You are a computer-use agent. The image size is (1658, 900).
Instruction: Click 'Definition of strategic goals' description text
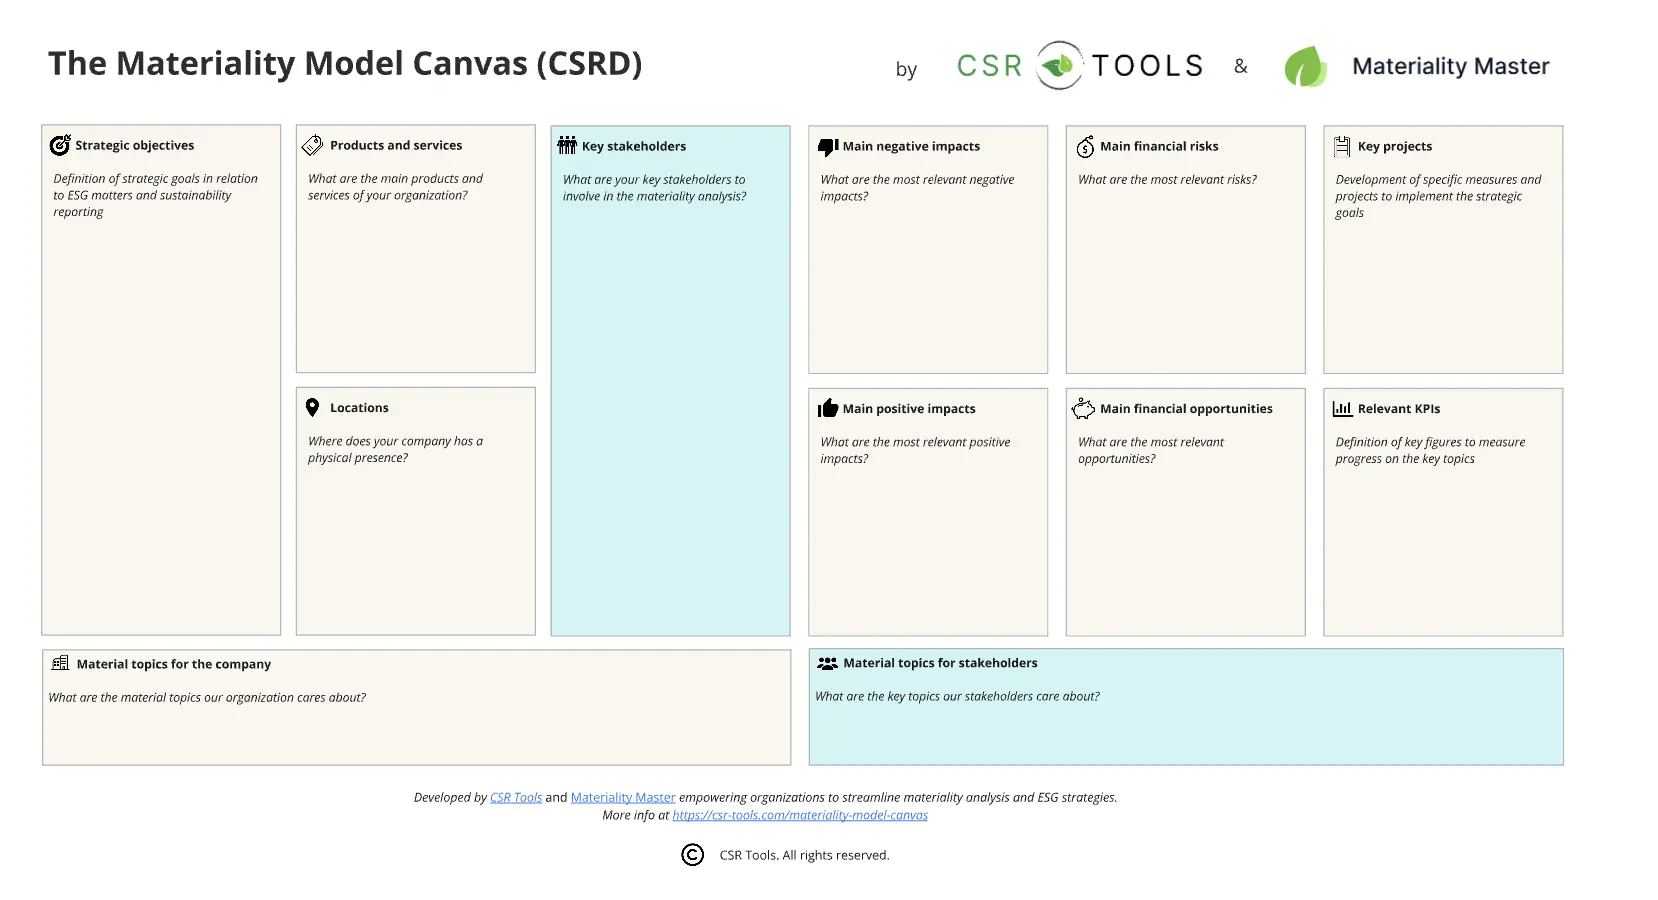coord(155,195)
